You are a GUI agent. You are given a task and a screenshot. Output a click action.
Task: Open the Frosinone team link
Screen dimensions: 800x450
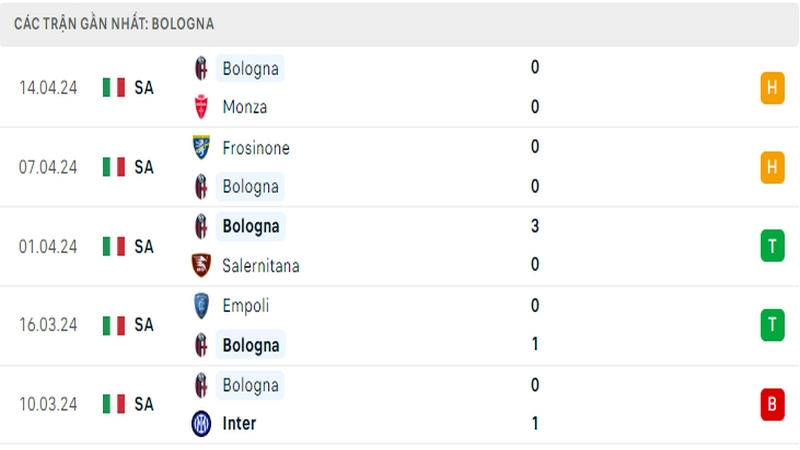pos(256,148)
